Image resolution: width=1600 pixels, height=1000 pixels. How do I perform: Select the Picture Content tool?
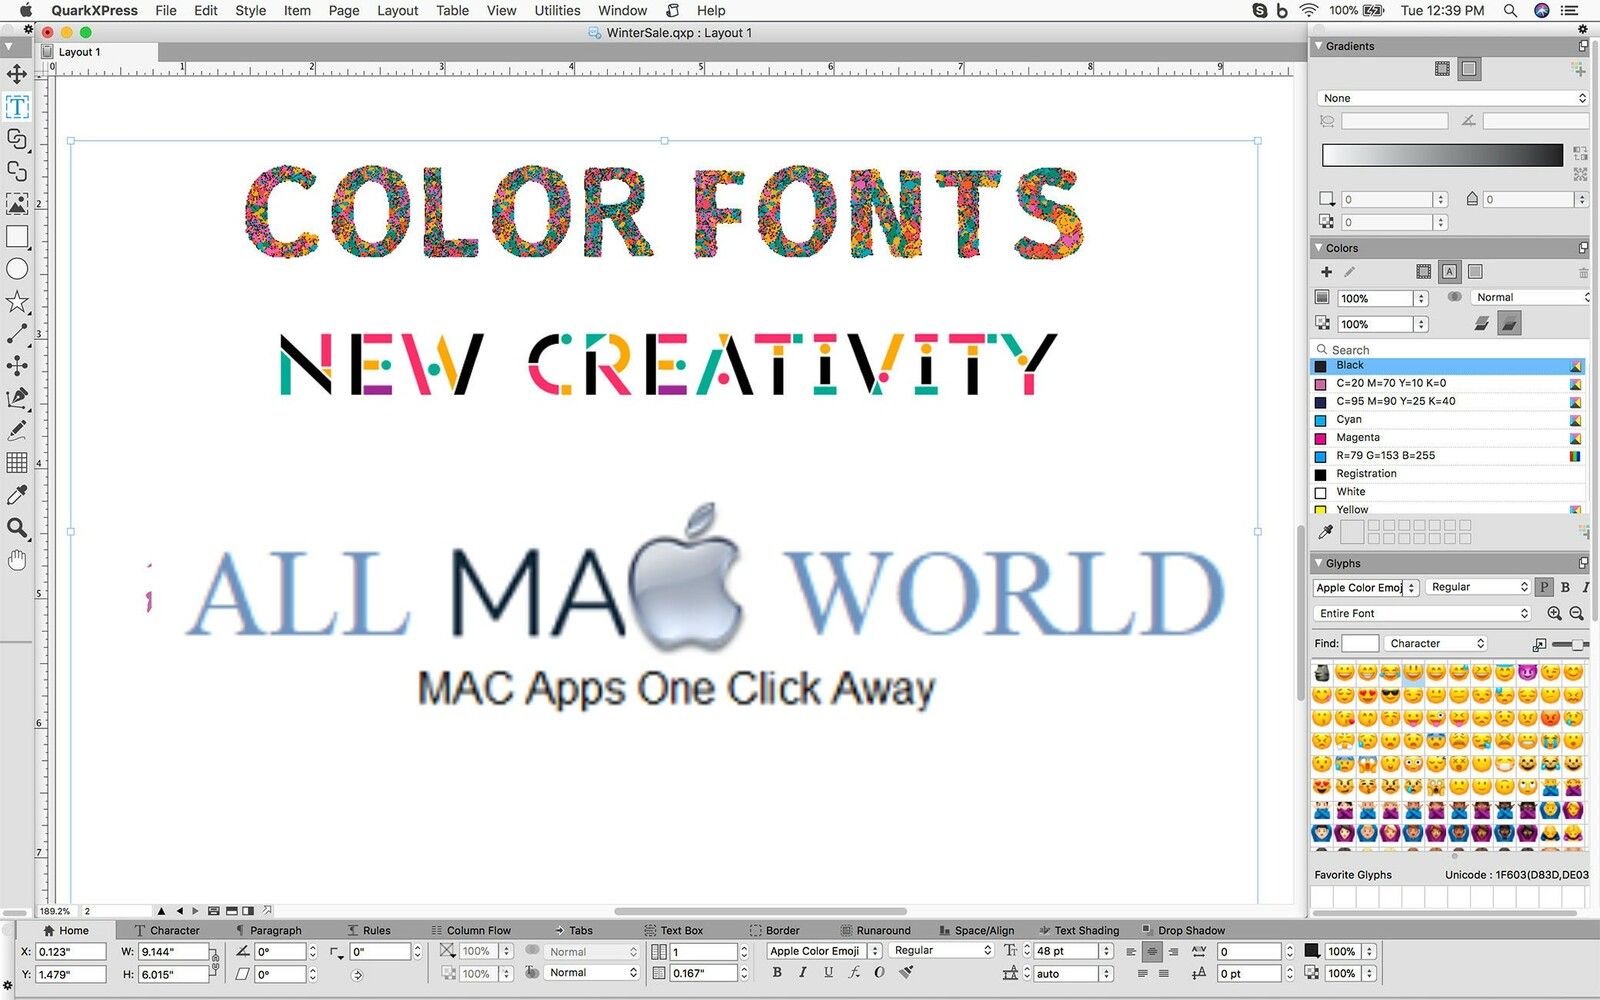tap(17, 204)
